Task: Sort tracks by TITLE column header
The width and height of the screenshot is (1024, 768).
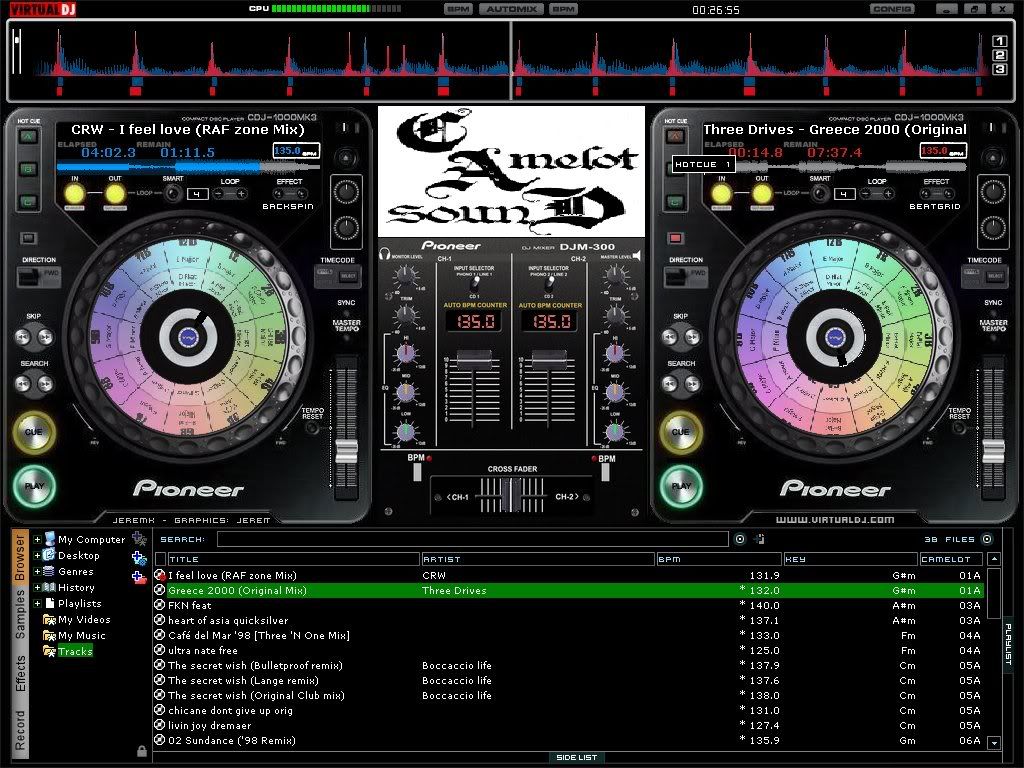Action: click(x=293, y=559)
